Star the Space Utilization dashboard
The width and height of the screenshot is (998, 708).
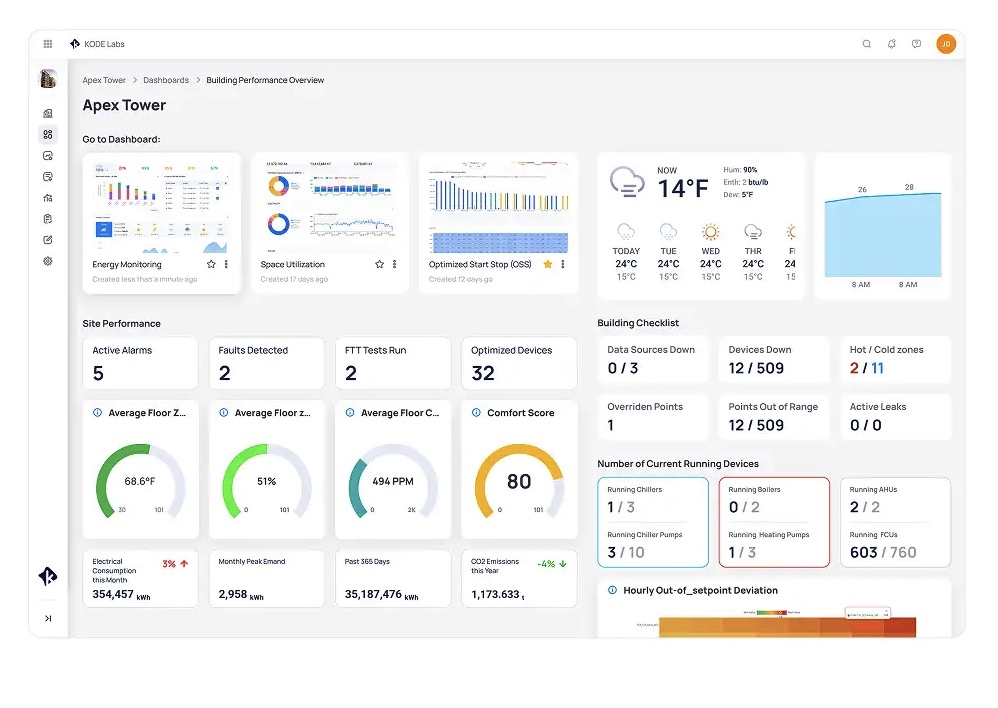pos(379,264)
